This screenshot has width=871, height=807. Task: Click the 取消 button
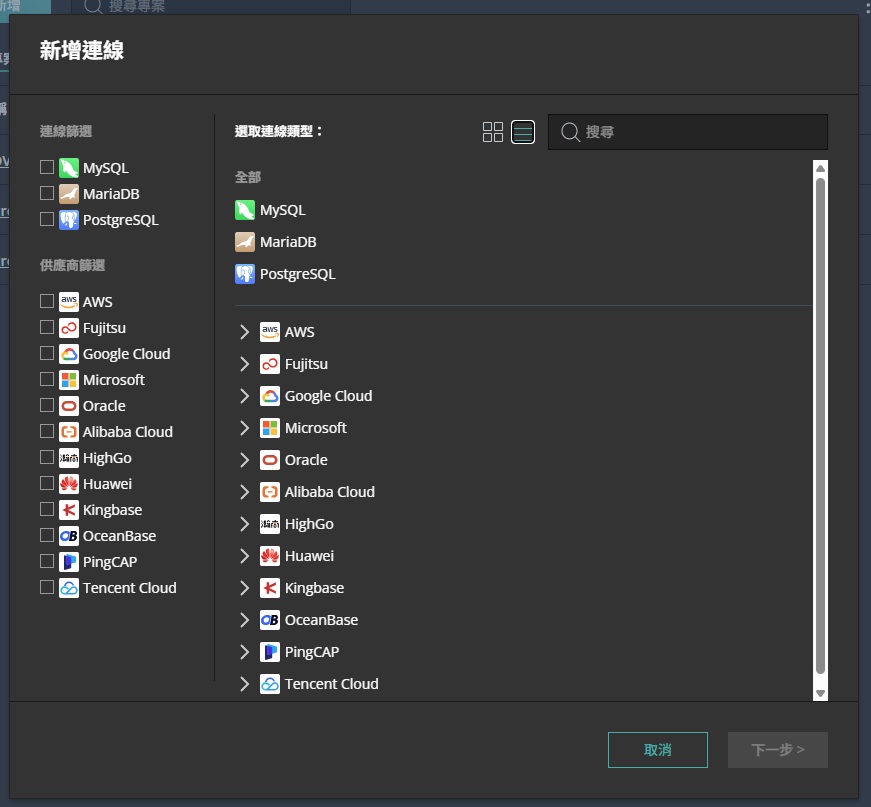[x=657, y=749]
